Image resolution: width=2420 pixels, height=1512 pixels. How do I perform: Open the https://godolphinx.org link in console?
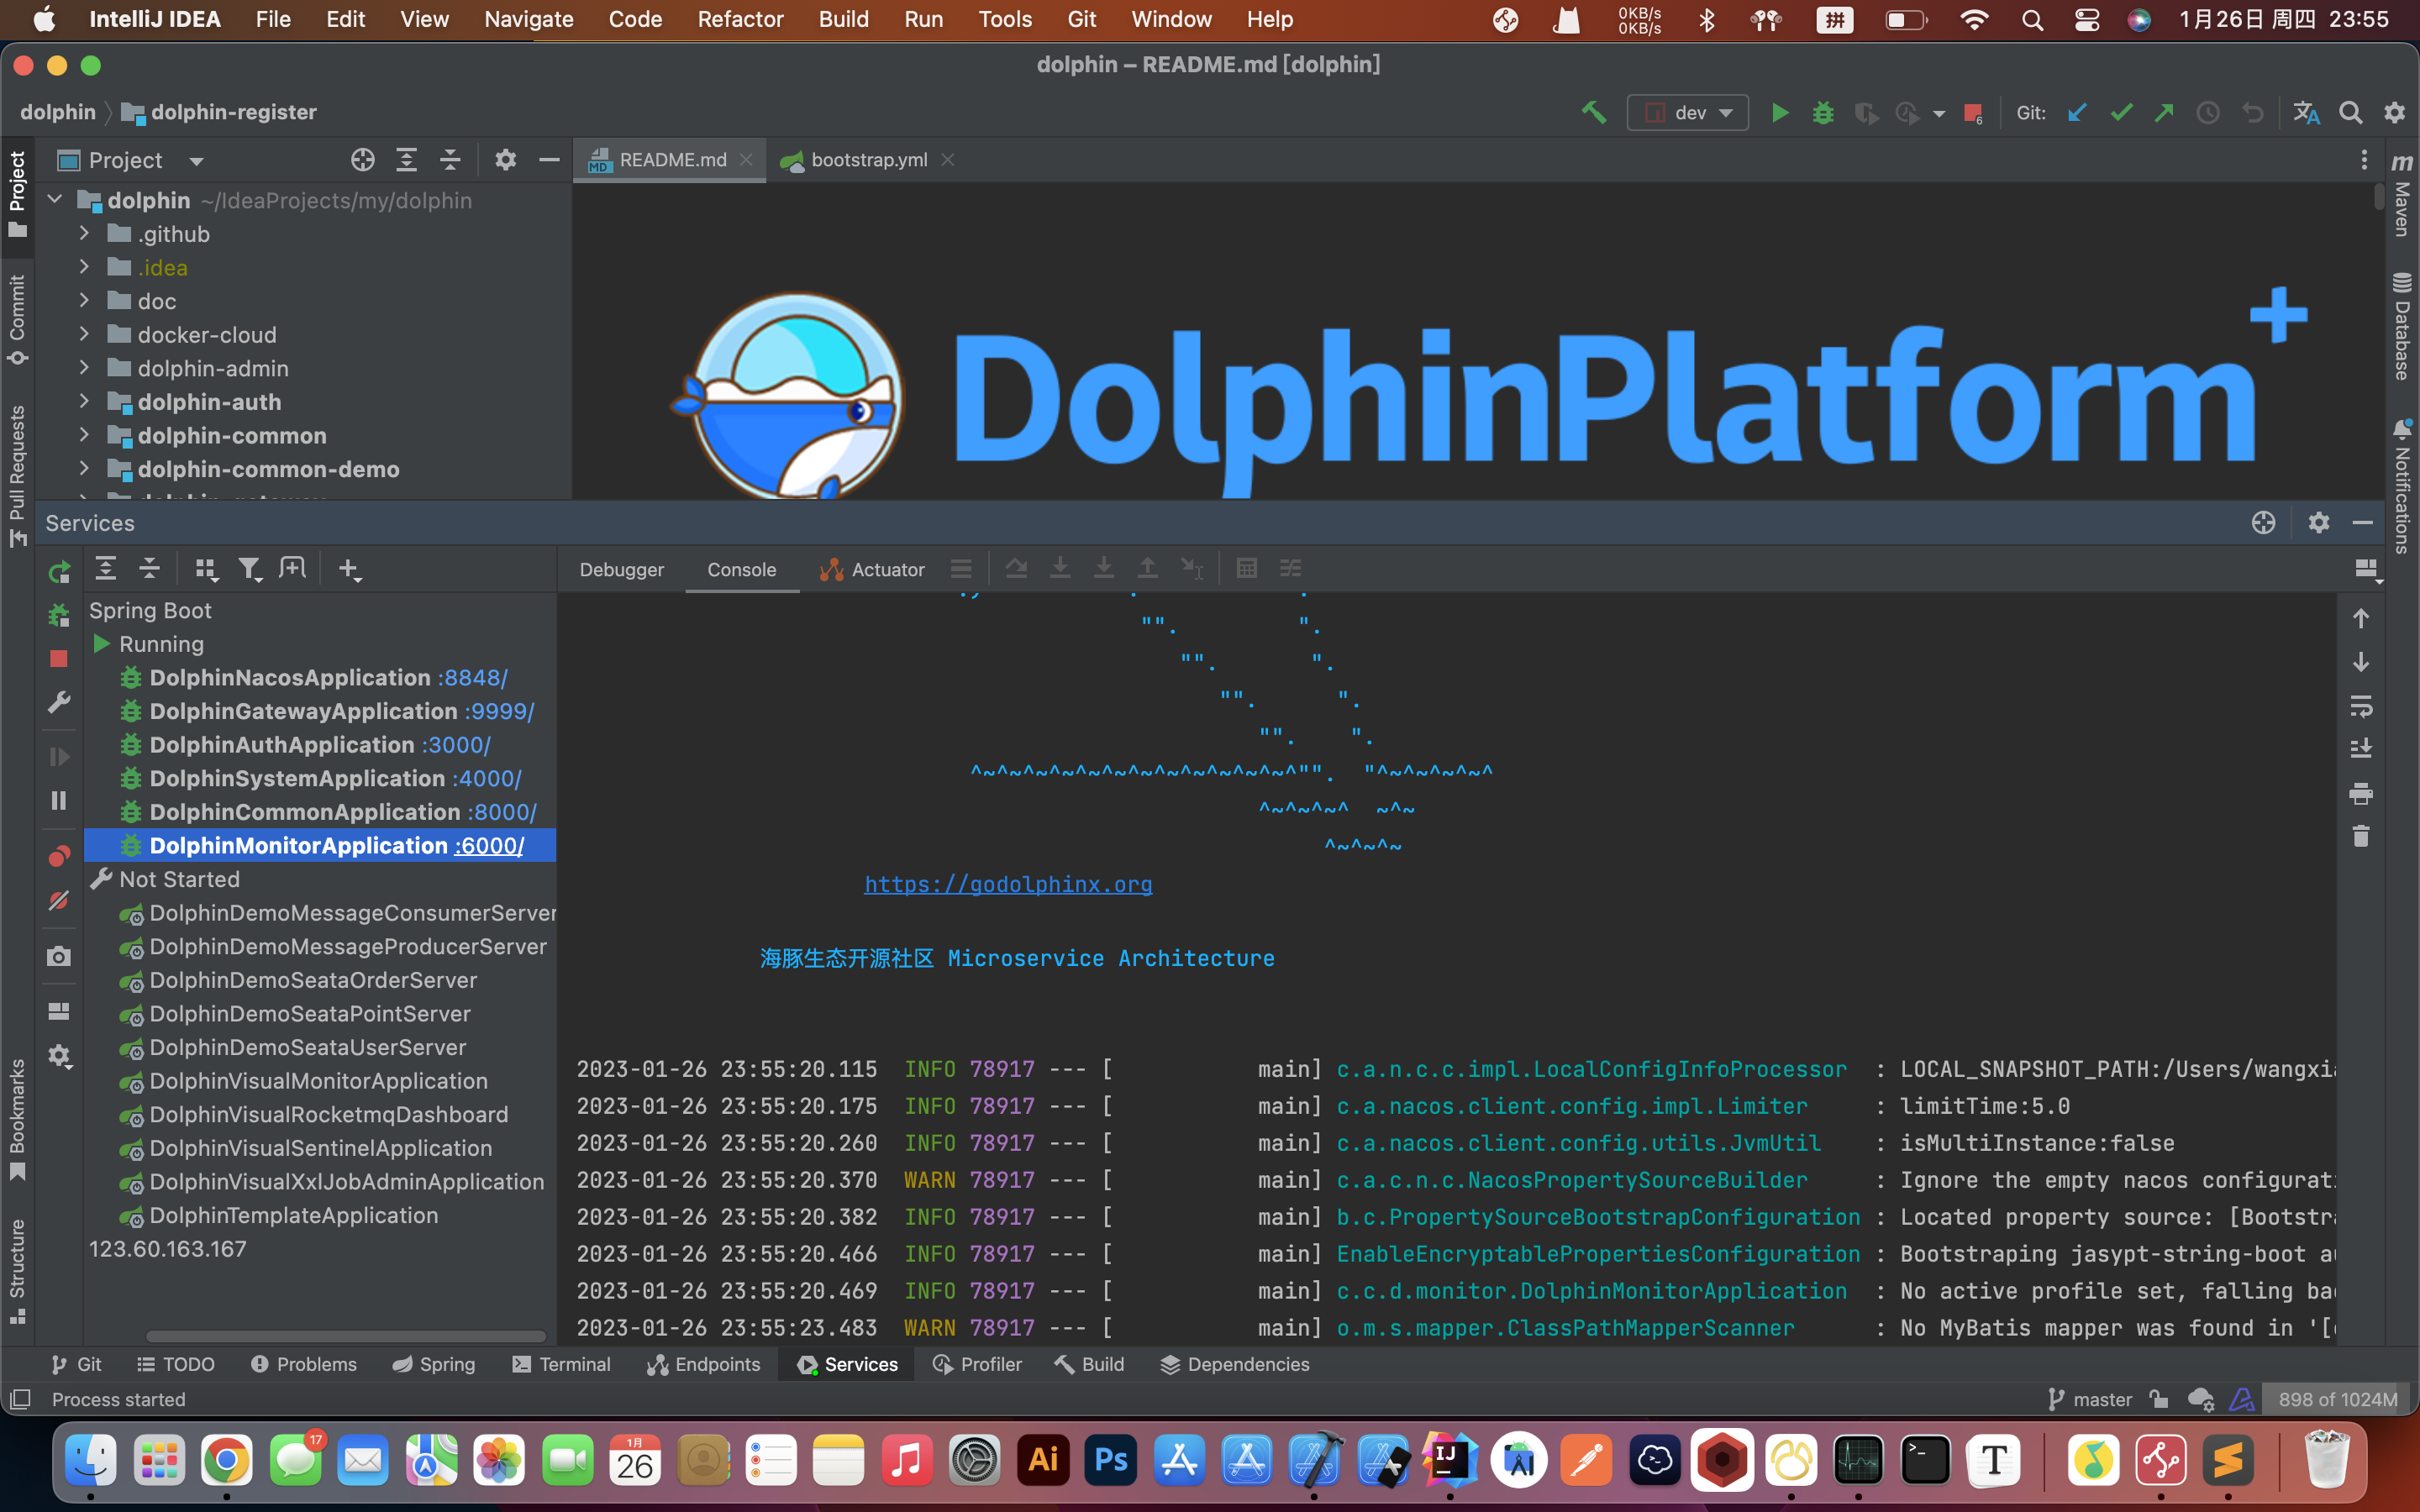(1008, 884)
